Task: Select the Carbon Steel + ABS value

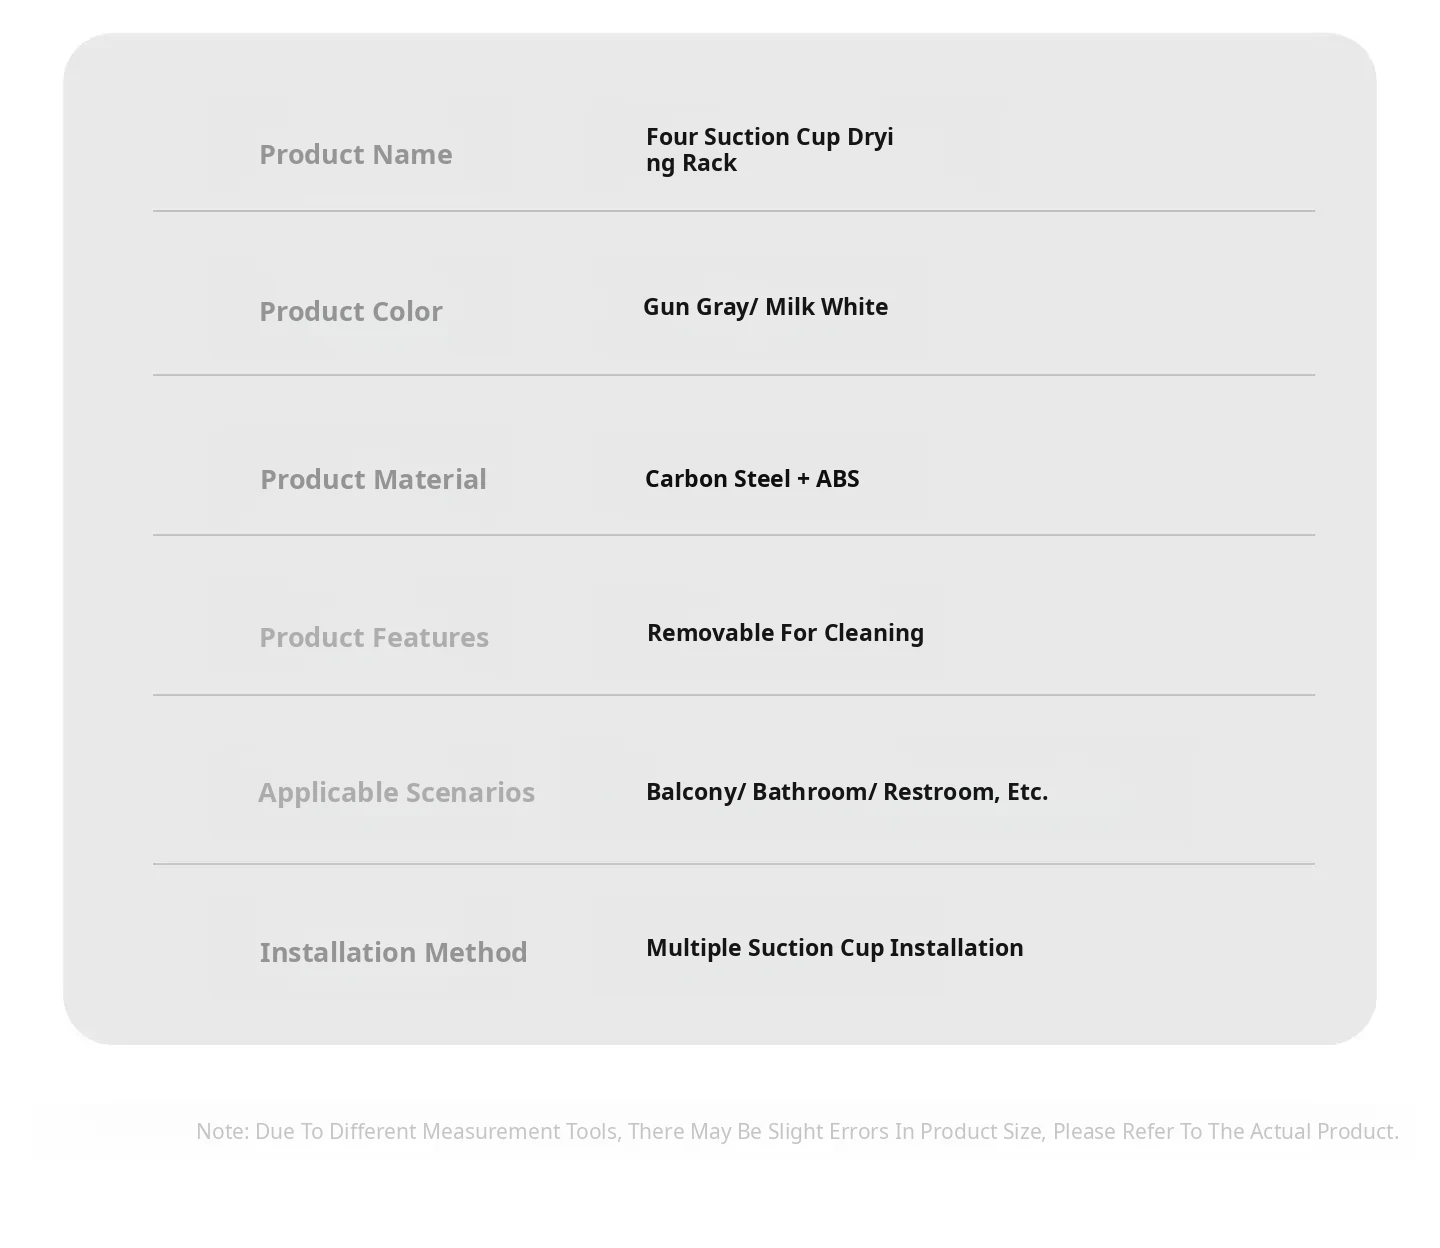Action: 752,479
